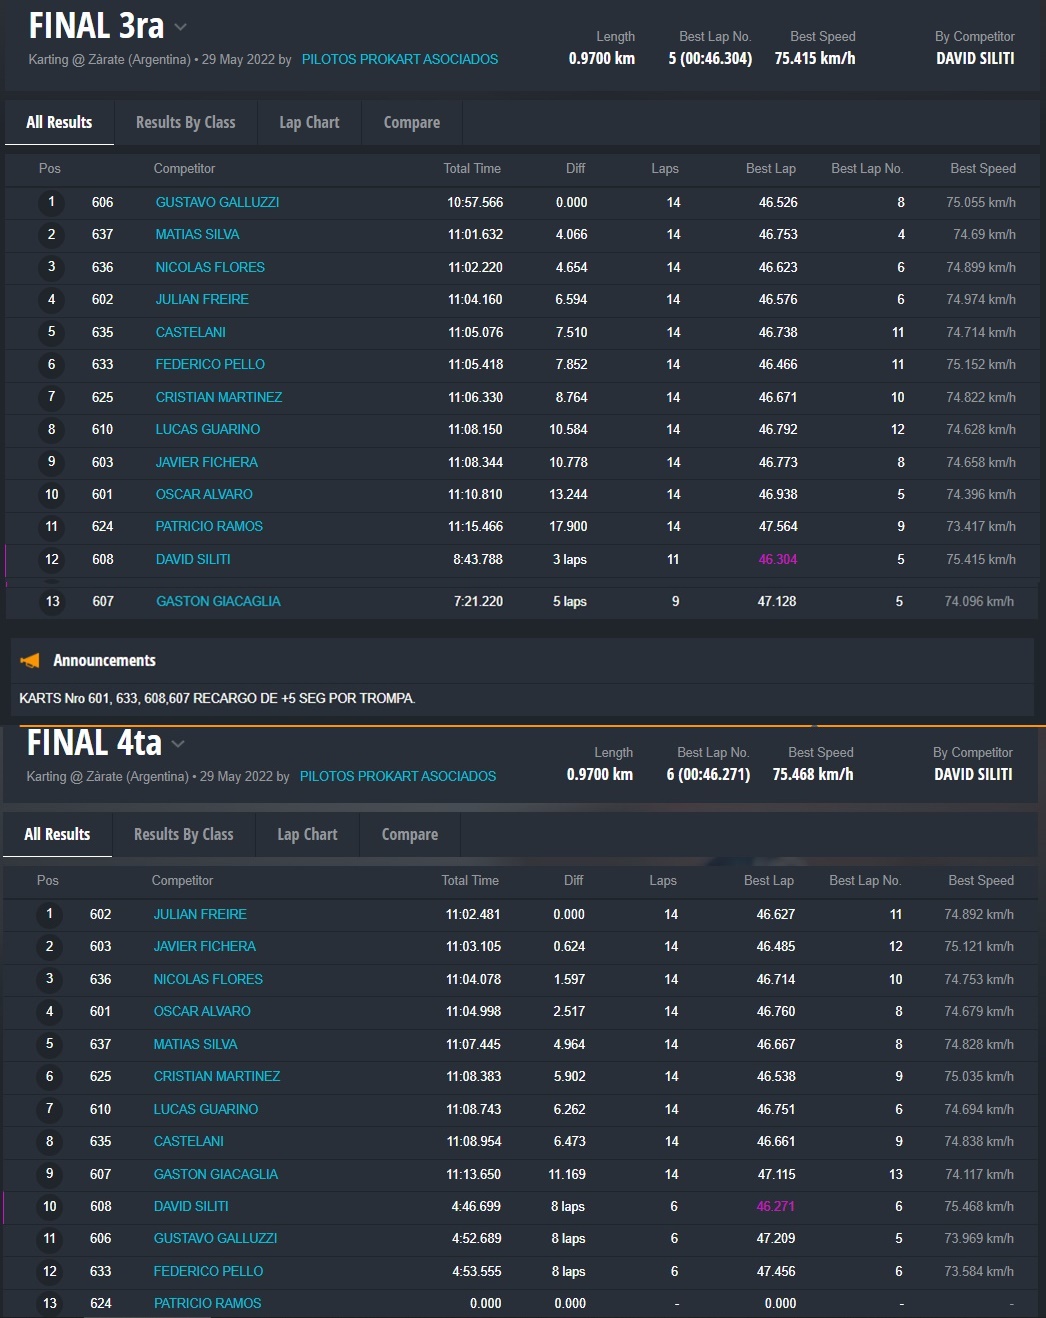Open GUSTAVO GALLUZZI in FINAL 3ra results
1046x1318 pixels.
point(217,202)
